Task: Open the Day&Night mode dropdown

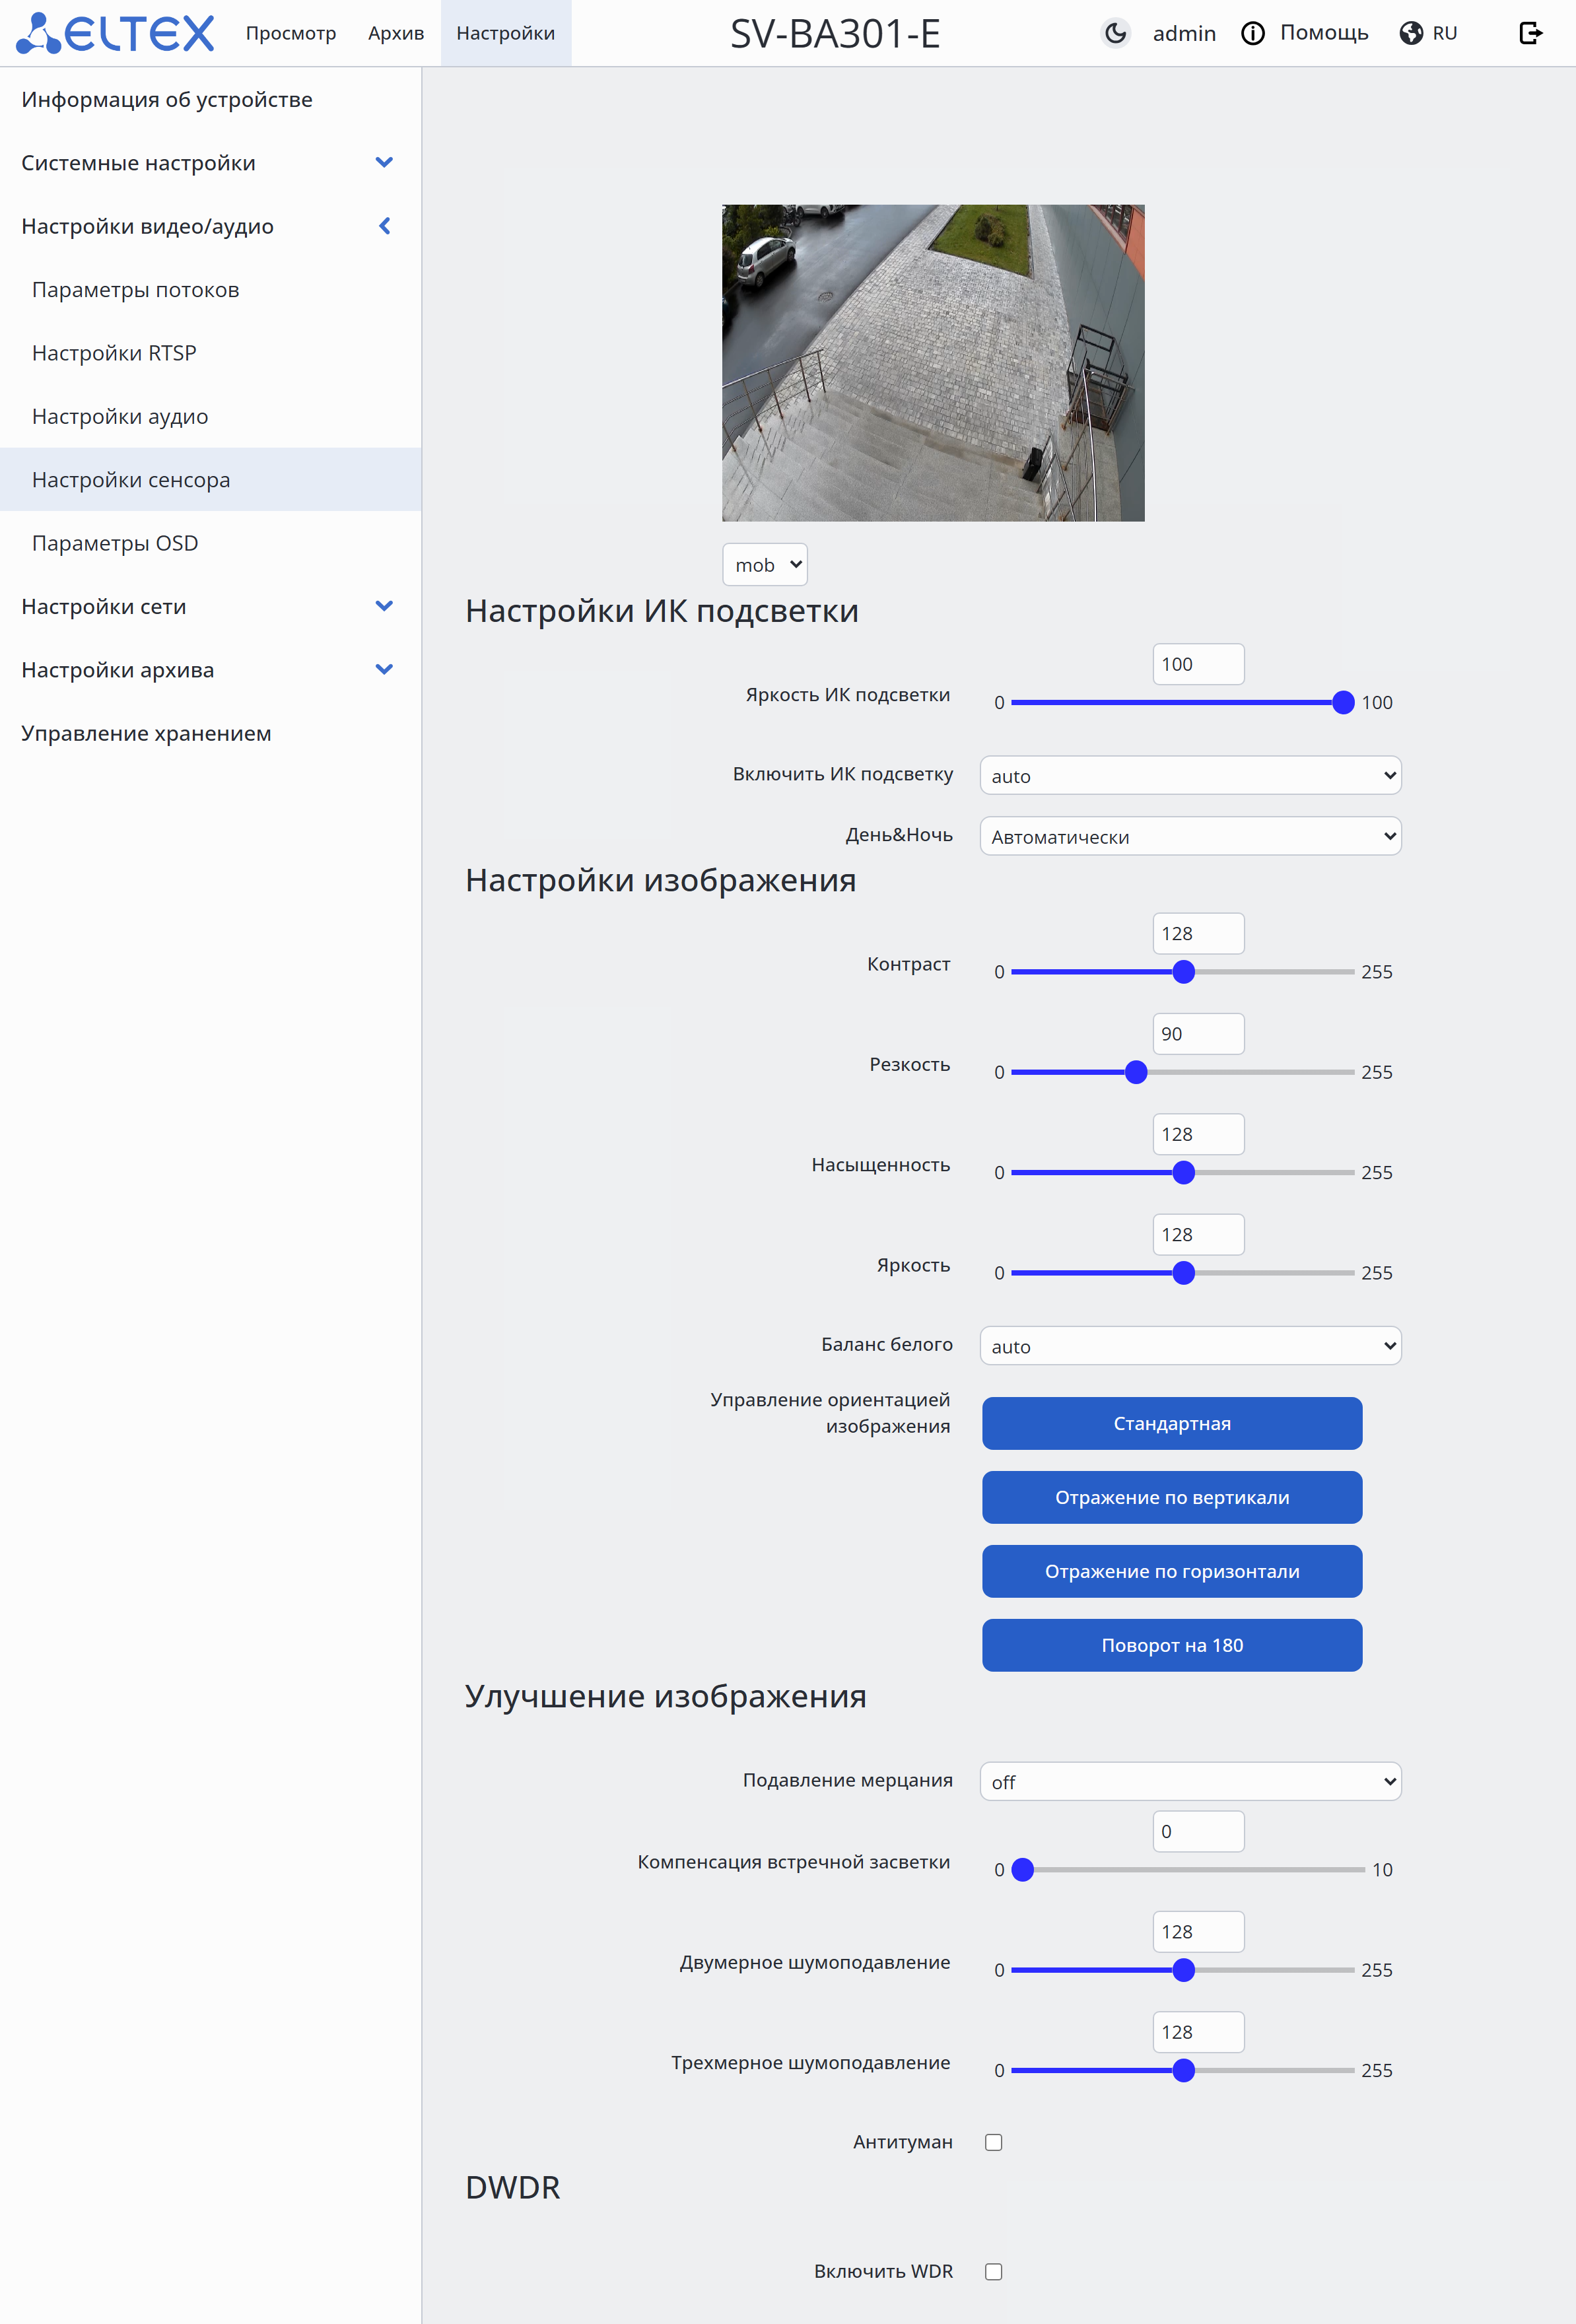Action: click(x=1190, y=836)
